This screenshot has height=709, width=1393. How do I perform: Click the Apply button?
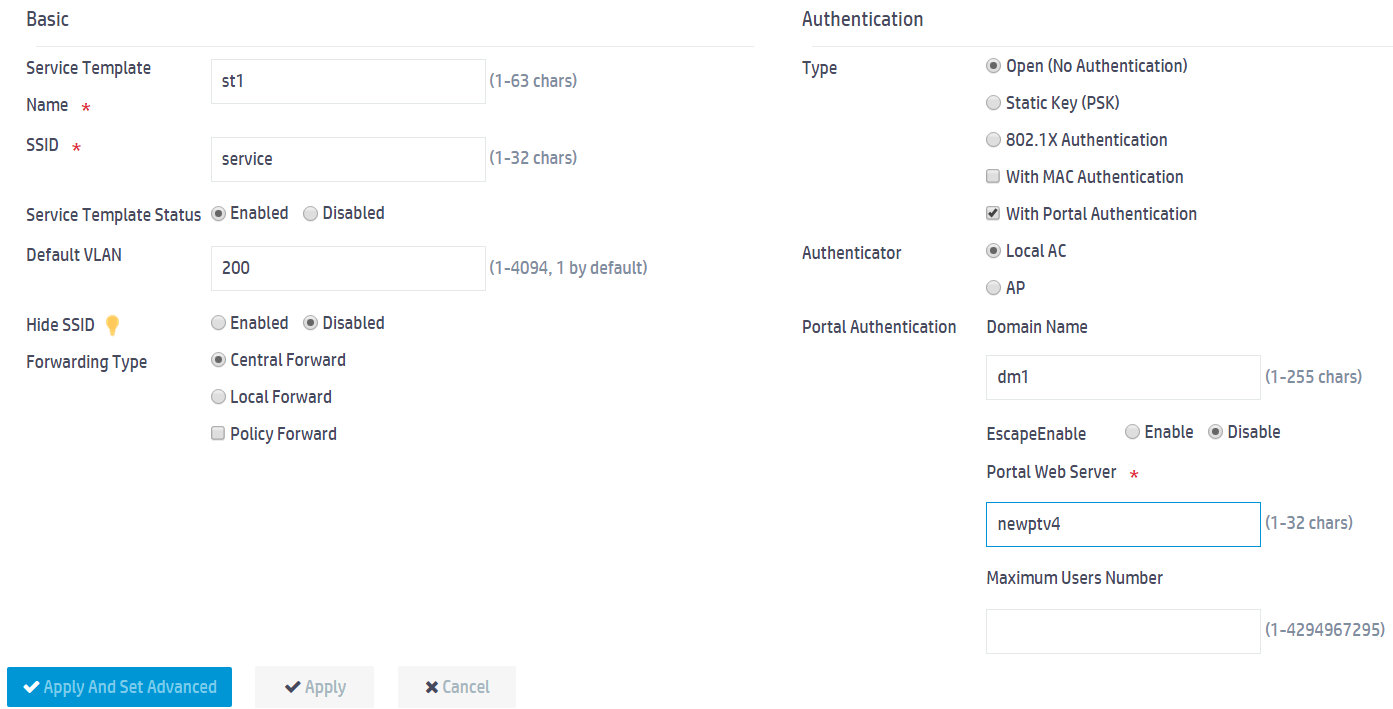click(x=314, y=687)
